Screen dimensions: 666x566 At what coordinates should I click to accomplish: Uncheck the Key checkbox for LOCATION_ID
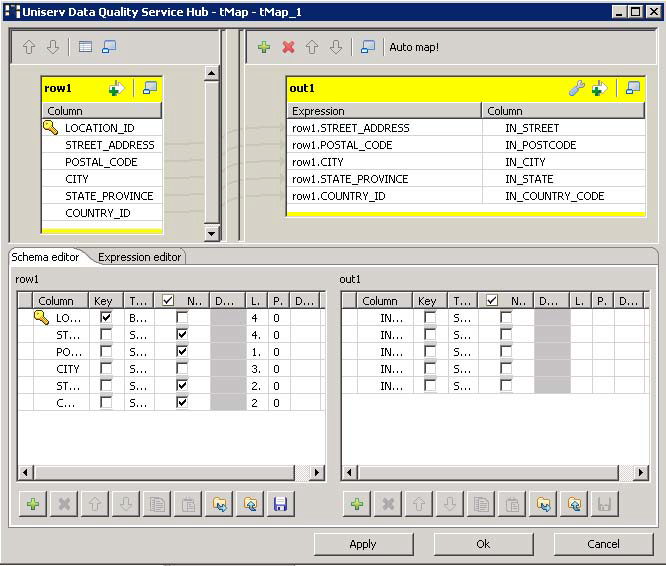(106, 317)
